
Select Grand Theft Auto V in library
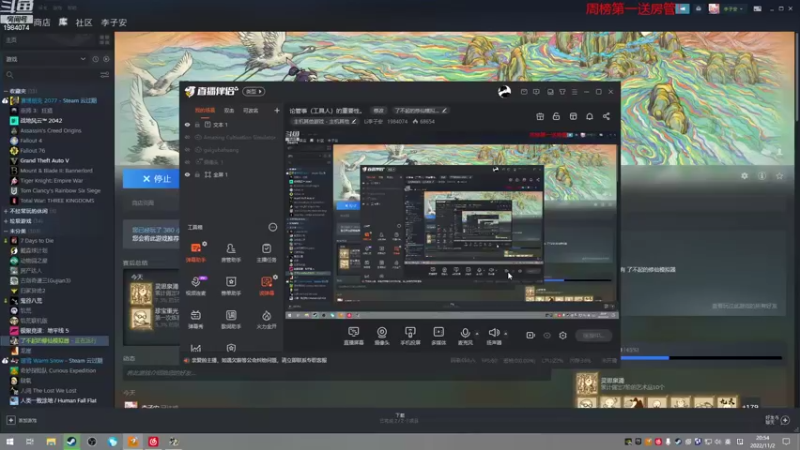tap(44, 160)
